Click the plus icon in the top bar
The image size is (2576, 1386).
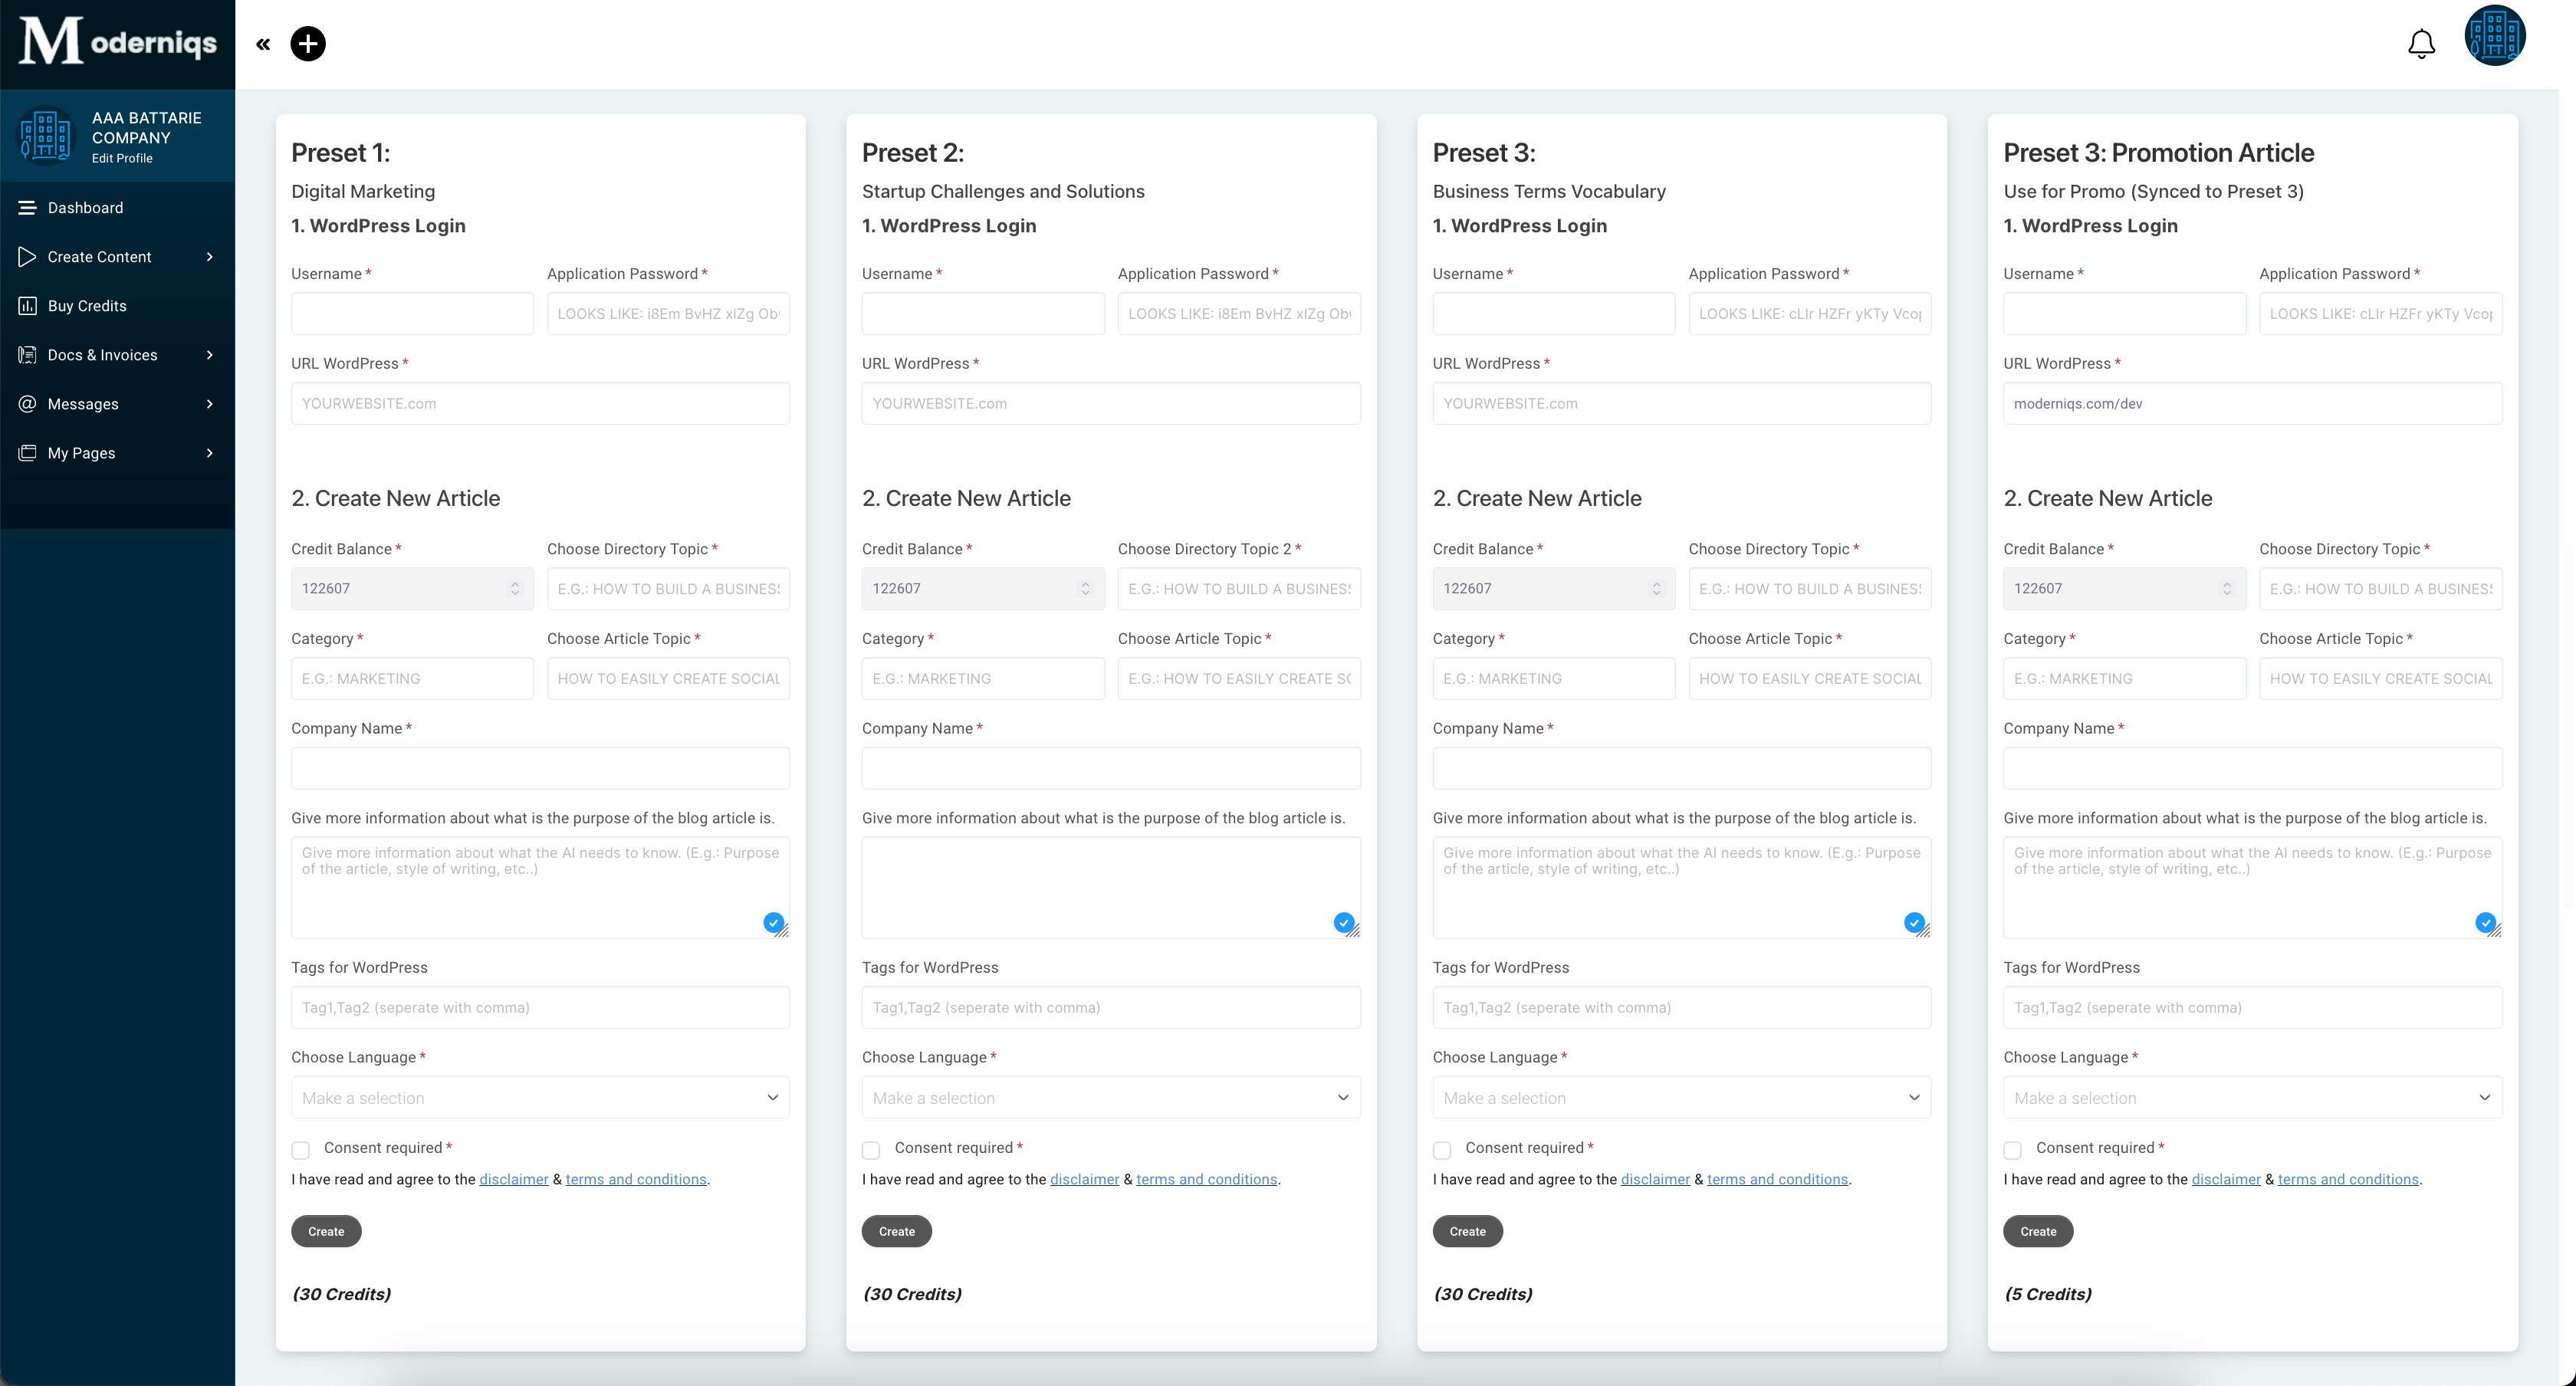click(x=308, y=44)
